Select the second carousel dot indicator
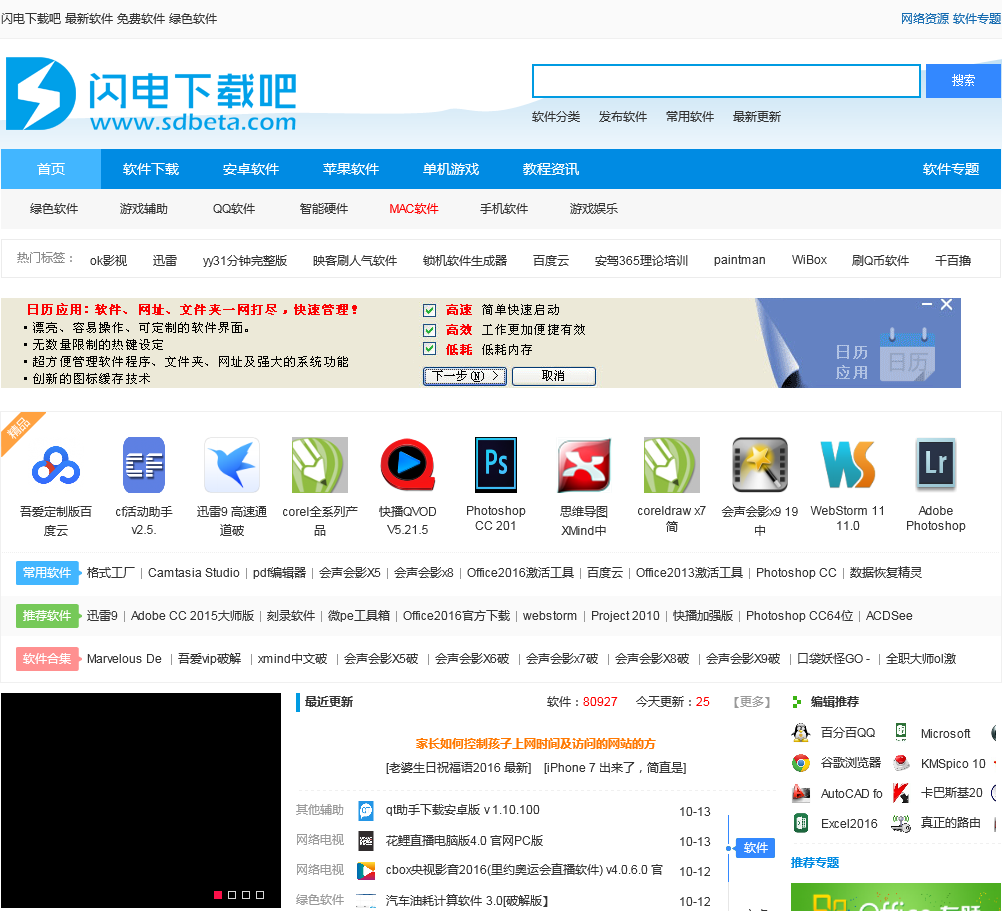1002x911 pixels. [232, 895]
